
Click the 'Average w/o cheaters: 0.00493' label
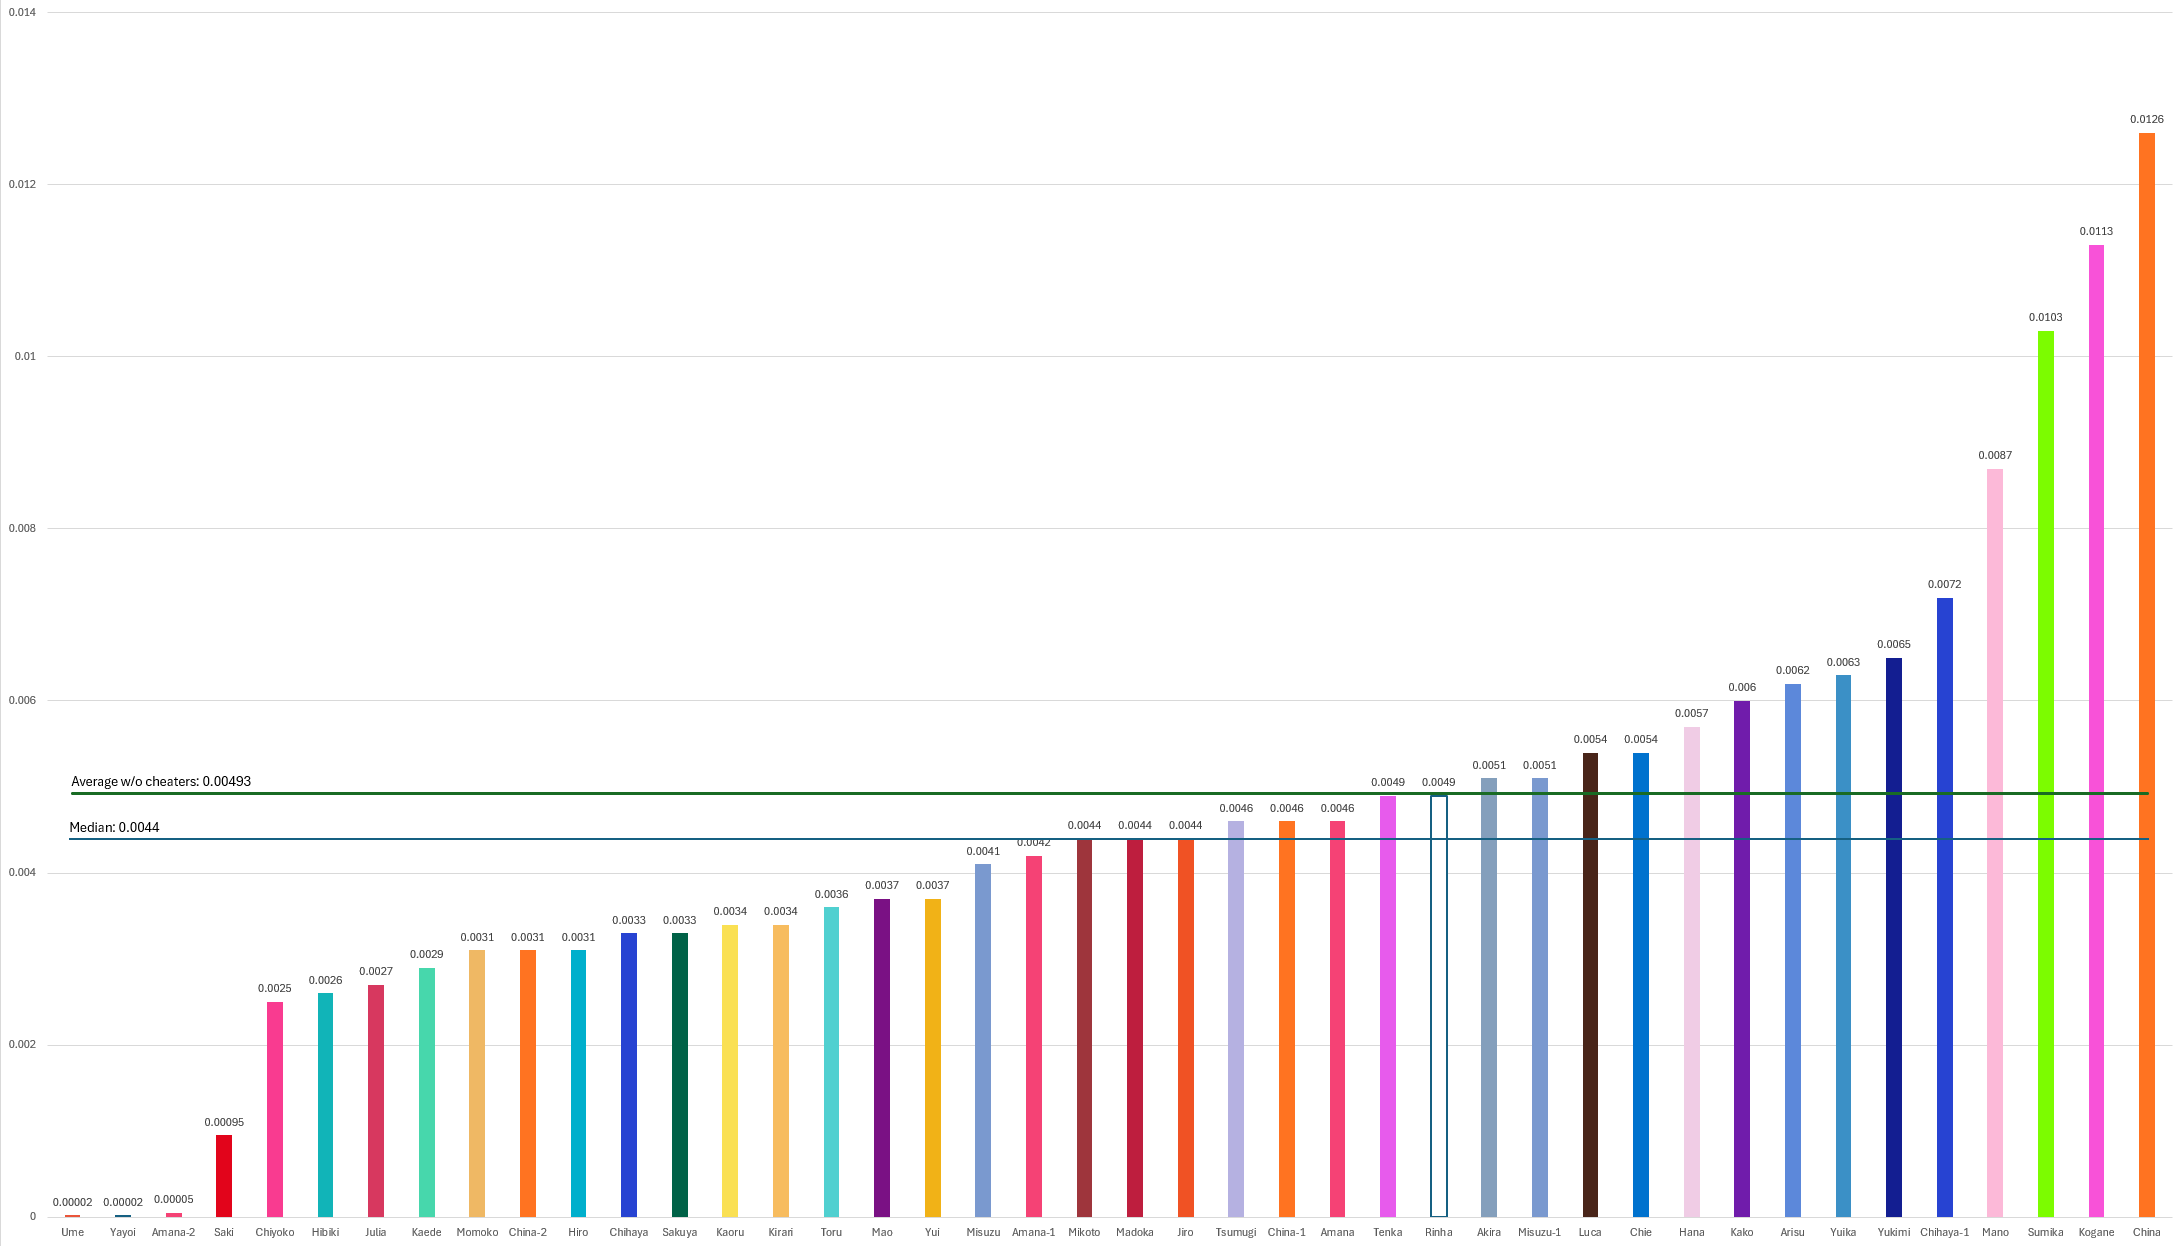[x=161, y=781]
